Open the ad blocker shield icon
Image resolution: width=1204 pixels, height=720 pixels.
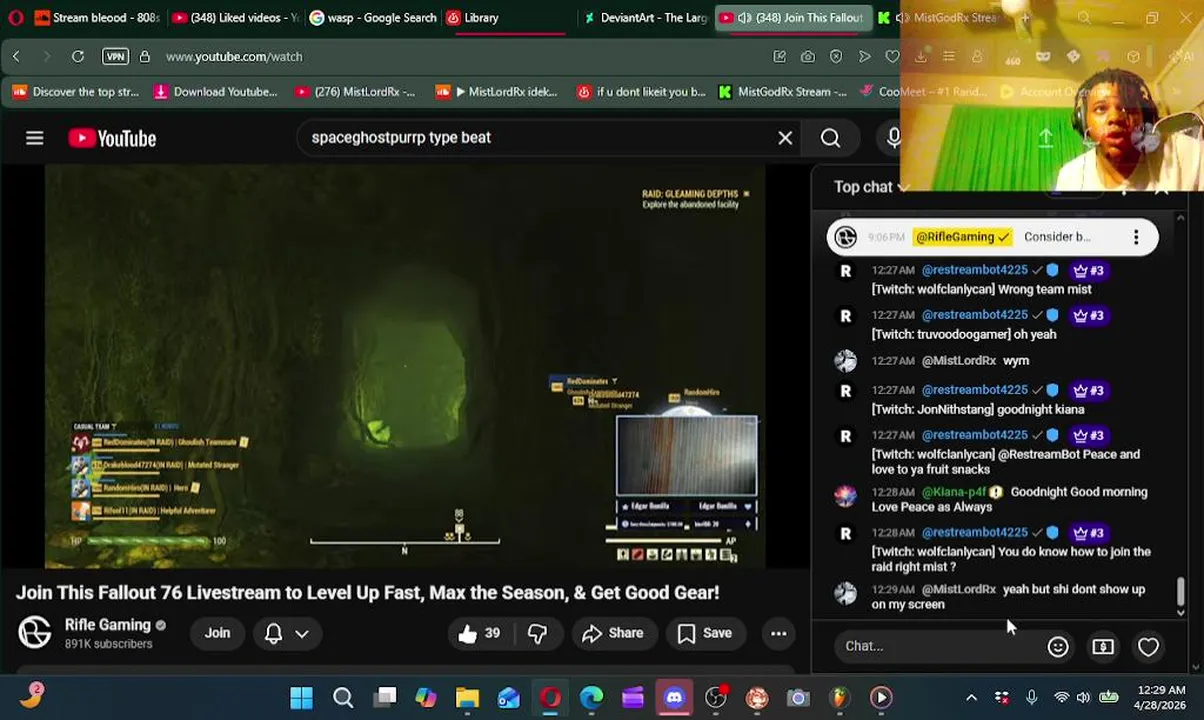pyautogui.click(x=836, y=57)
